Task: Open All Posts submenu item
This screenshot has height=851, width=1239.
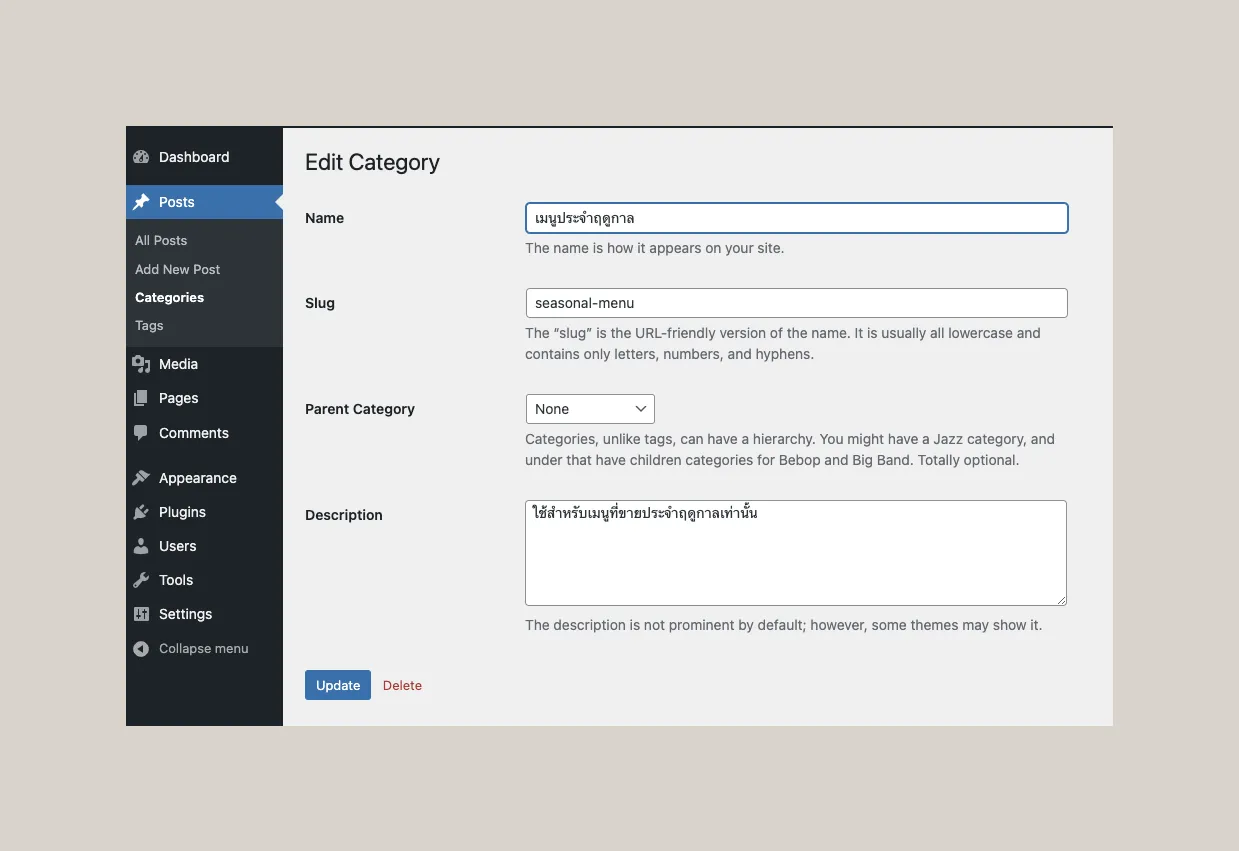Action: point(161,240)
